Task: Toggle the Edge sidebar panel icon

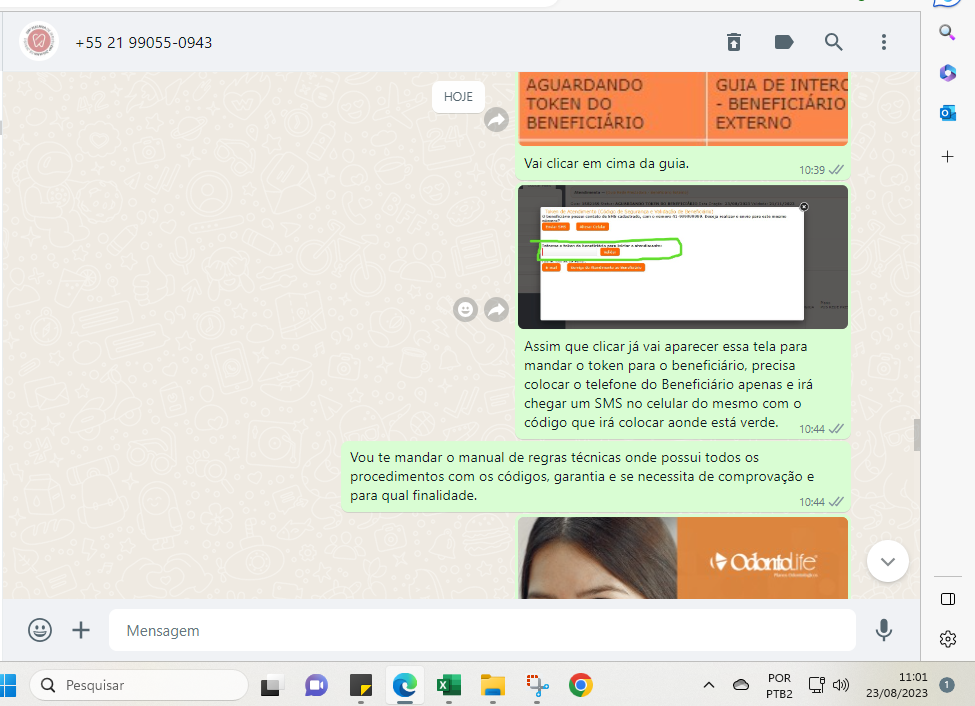Action: (x=948, y=599)
